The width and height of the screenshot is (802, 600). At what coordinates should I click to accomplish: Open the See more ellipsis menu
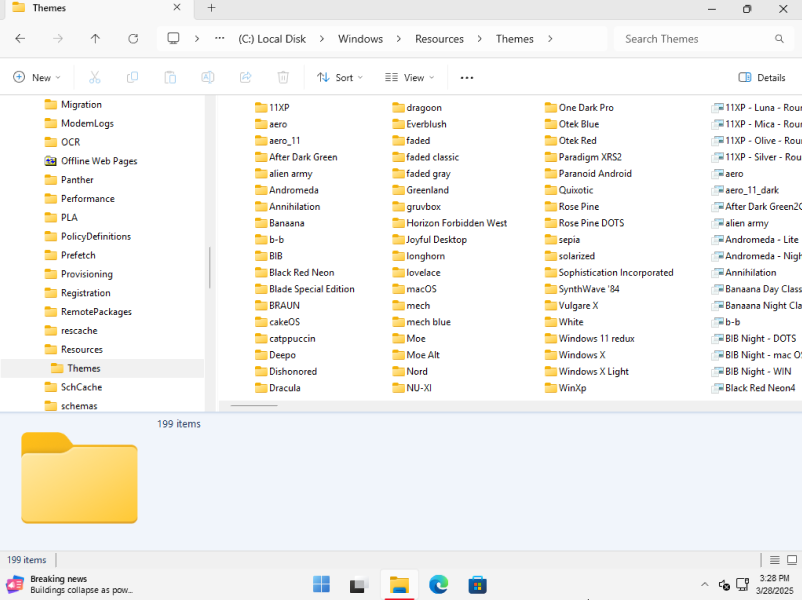[466, 78]
